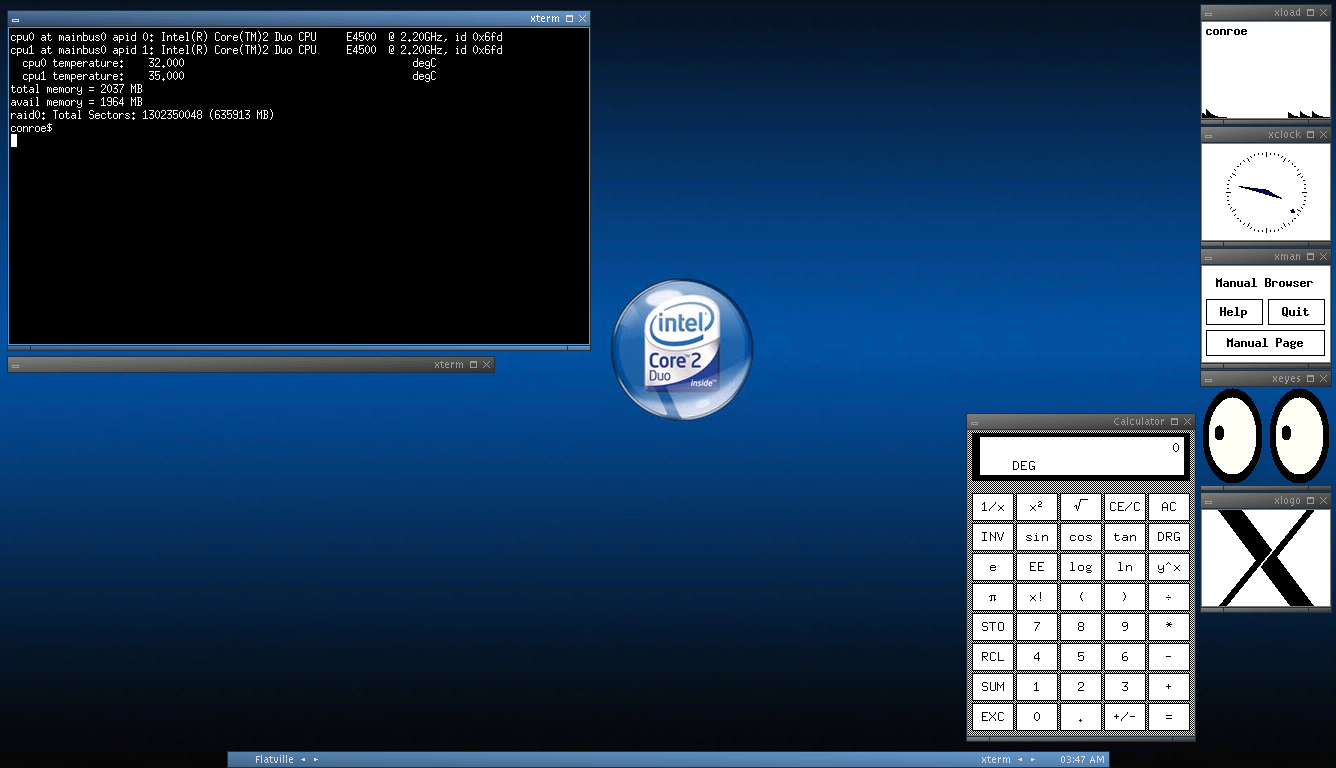Click the Calculator display showing 0 DEG
Screen dimensions: 1336x768
(1081, 456)
